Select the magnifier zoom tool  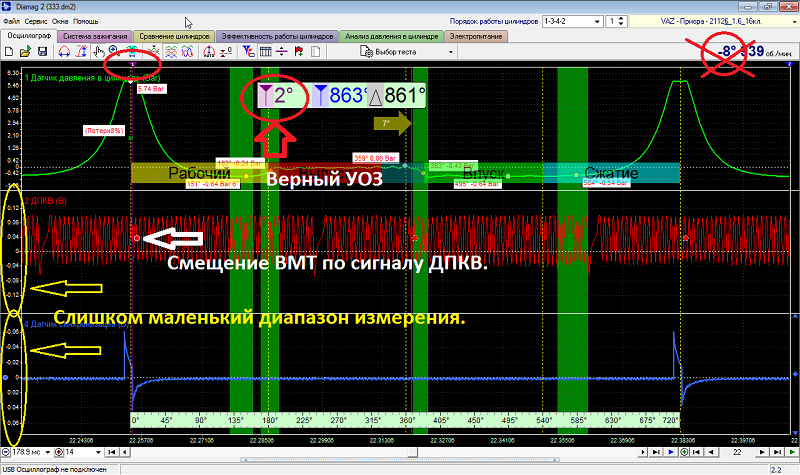114,52
